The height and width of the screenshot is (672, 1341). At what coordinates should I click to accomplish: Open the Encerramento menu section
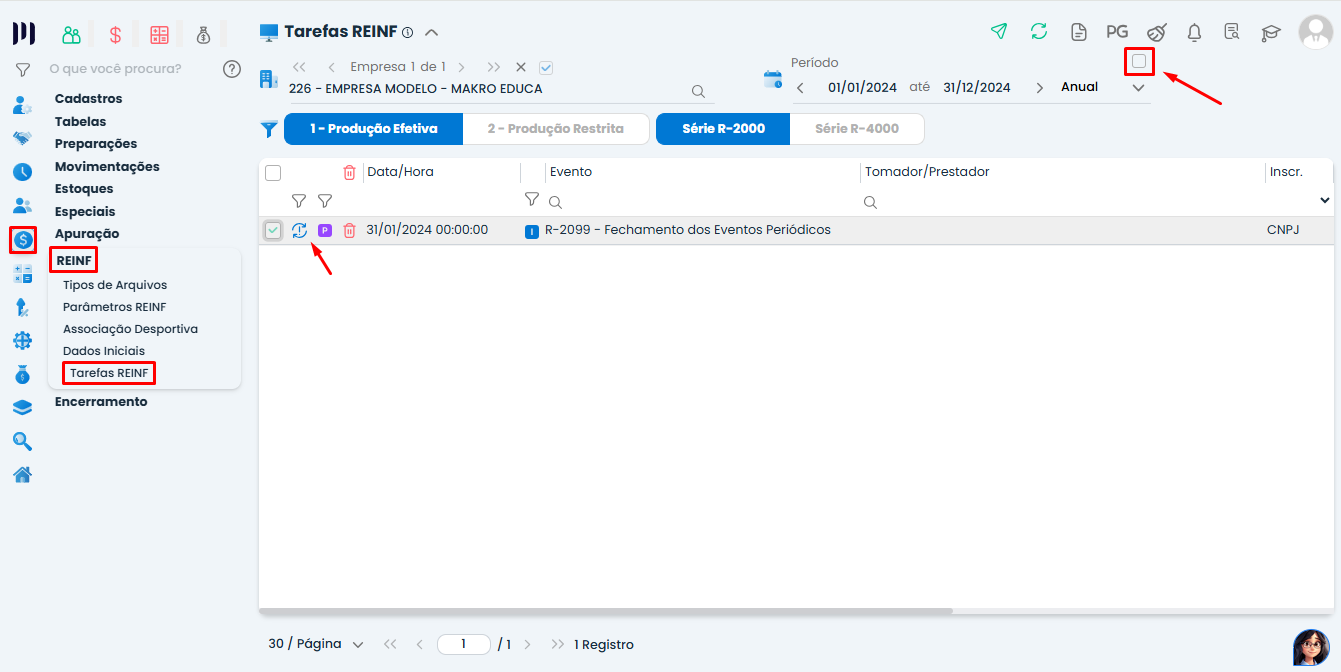click(101, 402)
